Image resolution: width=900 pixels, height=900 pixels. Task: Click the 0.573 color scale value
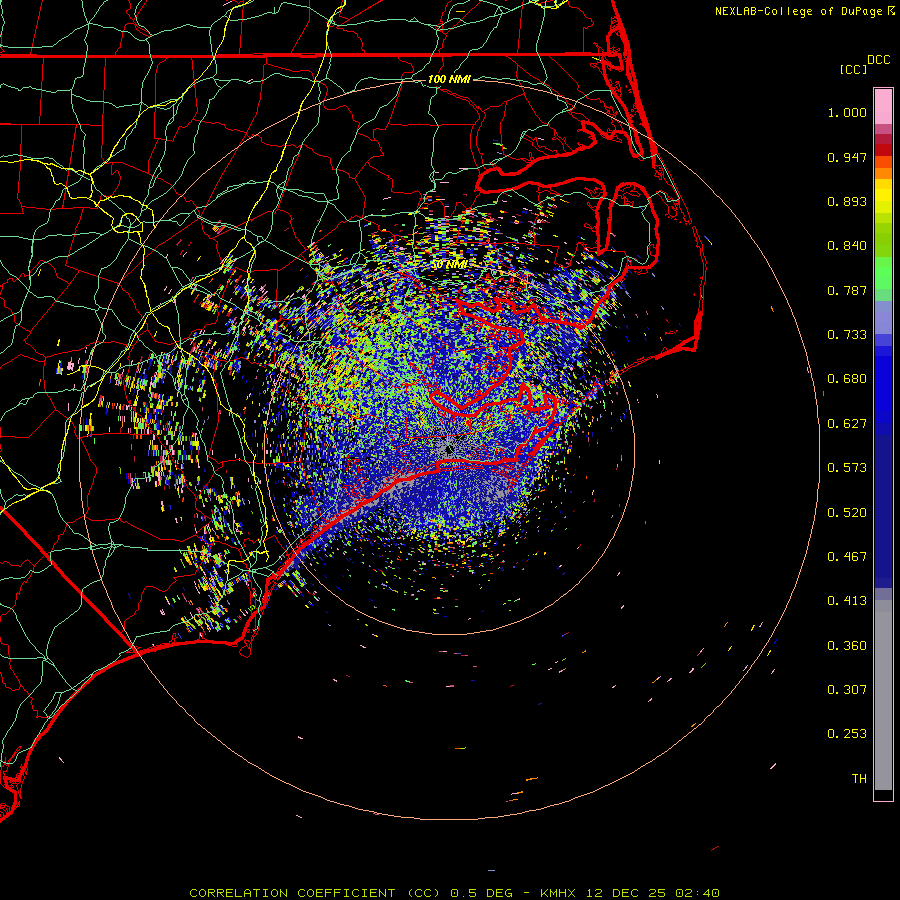point(847,468)
